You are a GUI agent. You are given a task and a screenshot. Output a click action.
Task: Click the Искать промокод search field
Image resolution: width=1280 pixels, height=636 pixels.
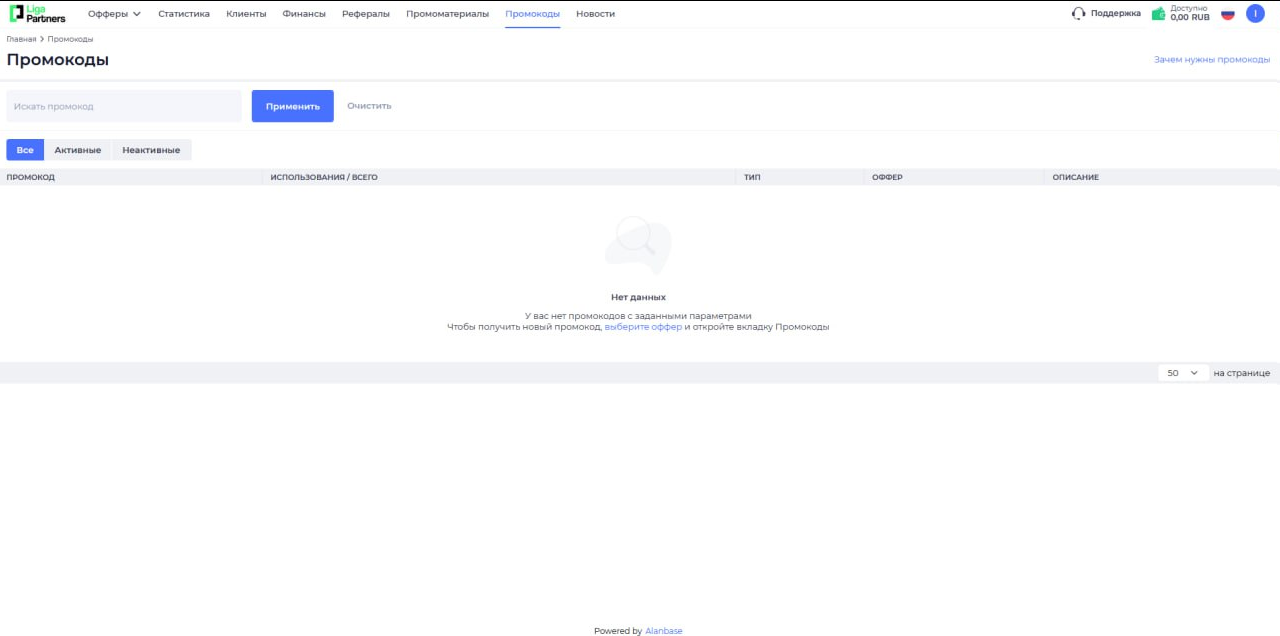pyautogui.click(x=124, y=106)
